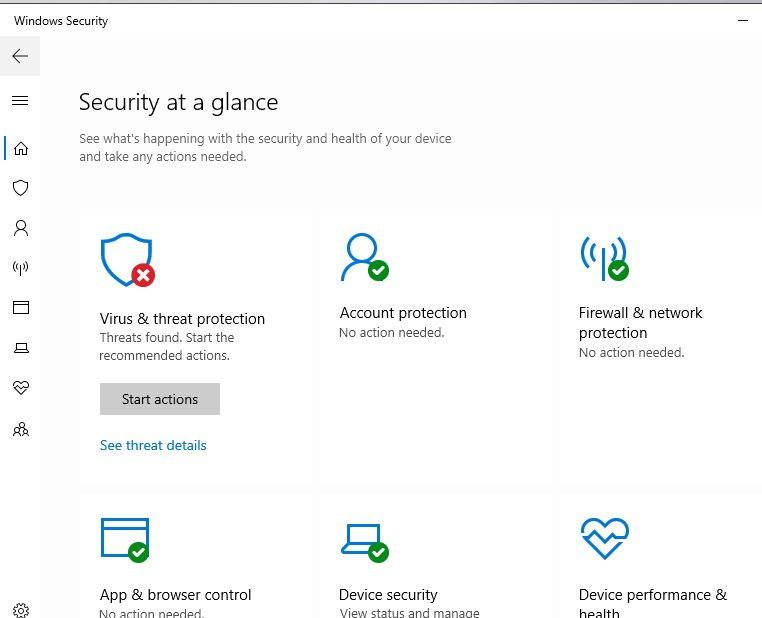Open the hamburger navigation menu
The height and width of the screenshot is (618, 762).
(x=20, y=101)
